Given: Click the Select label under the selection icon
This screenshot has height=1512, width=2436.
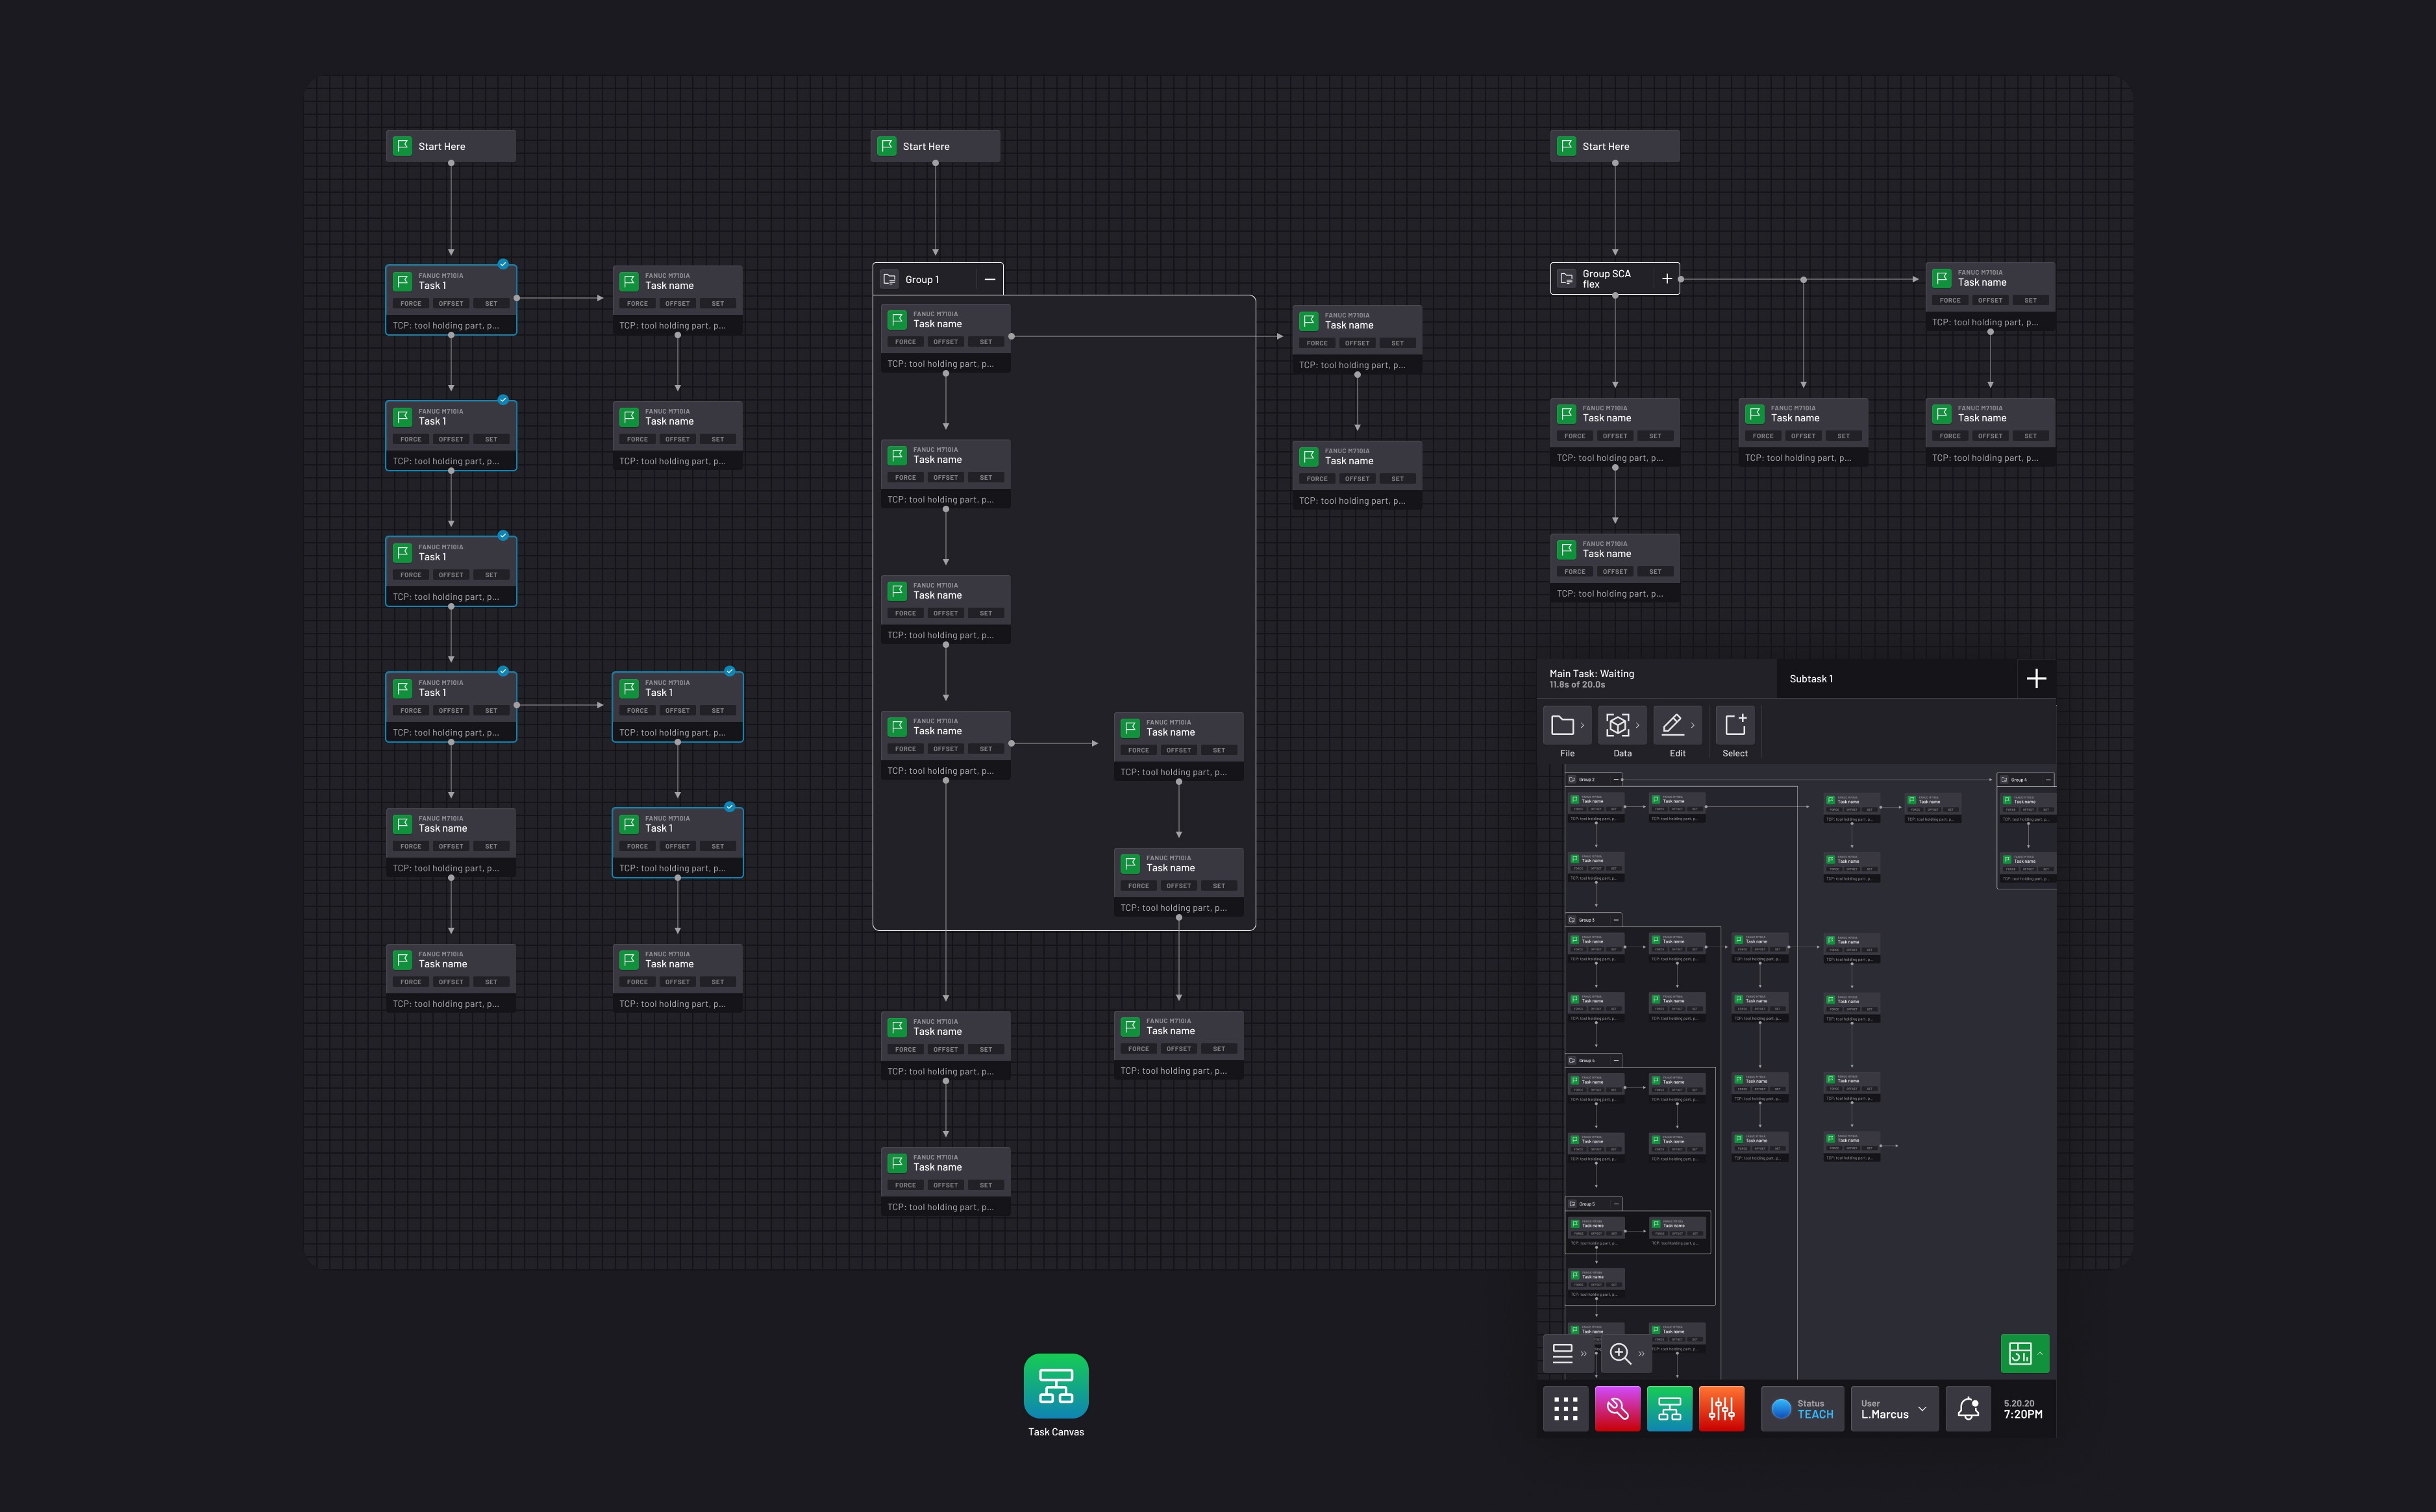Looking at the screenshot, I should (x=1735, y=754).
